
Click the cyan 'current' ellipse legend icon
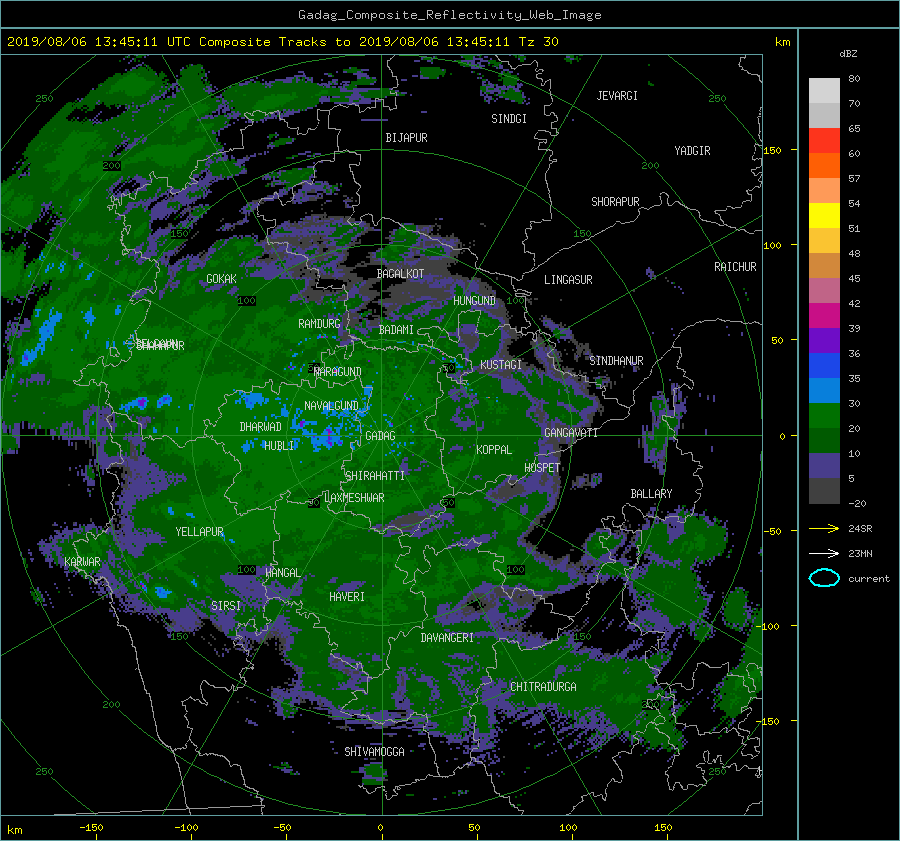[x=824, y=578]
